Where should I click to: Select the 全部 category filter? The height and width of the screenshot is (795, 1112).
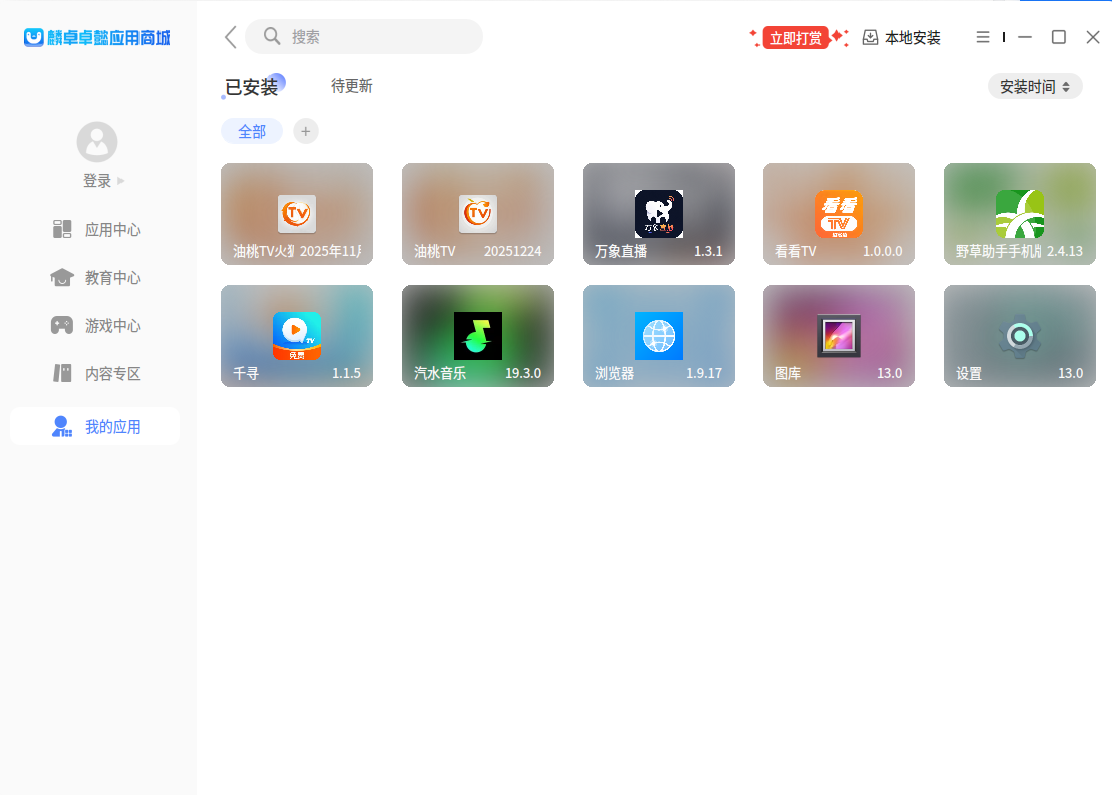[x=252, y=131]
